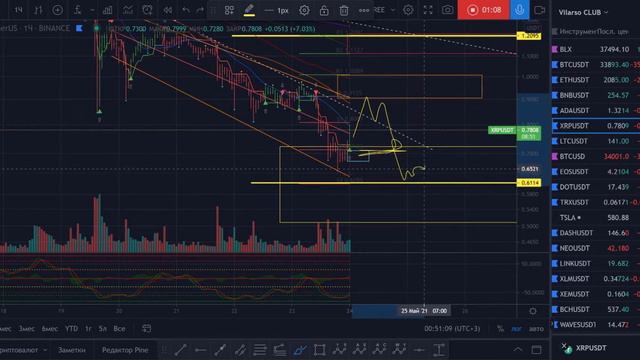
Task: Open the candlestick chart style selector
Action: point(38,10)
